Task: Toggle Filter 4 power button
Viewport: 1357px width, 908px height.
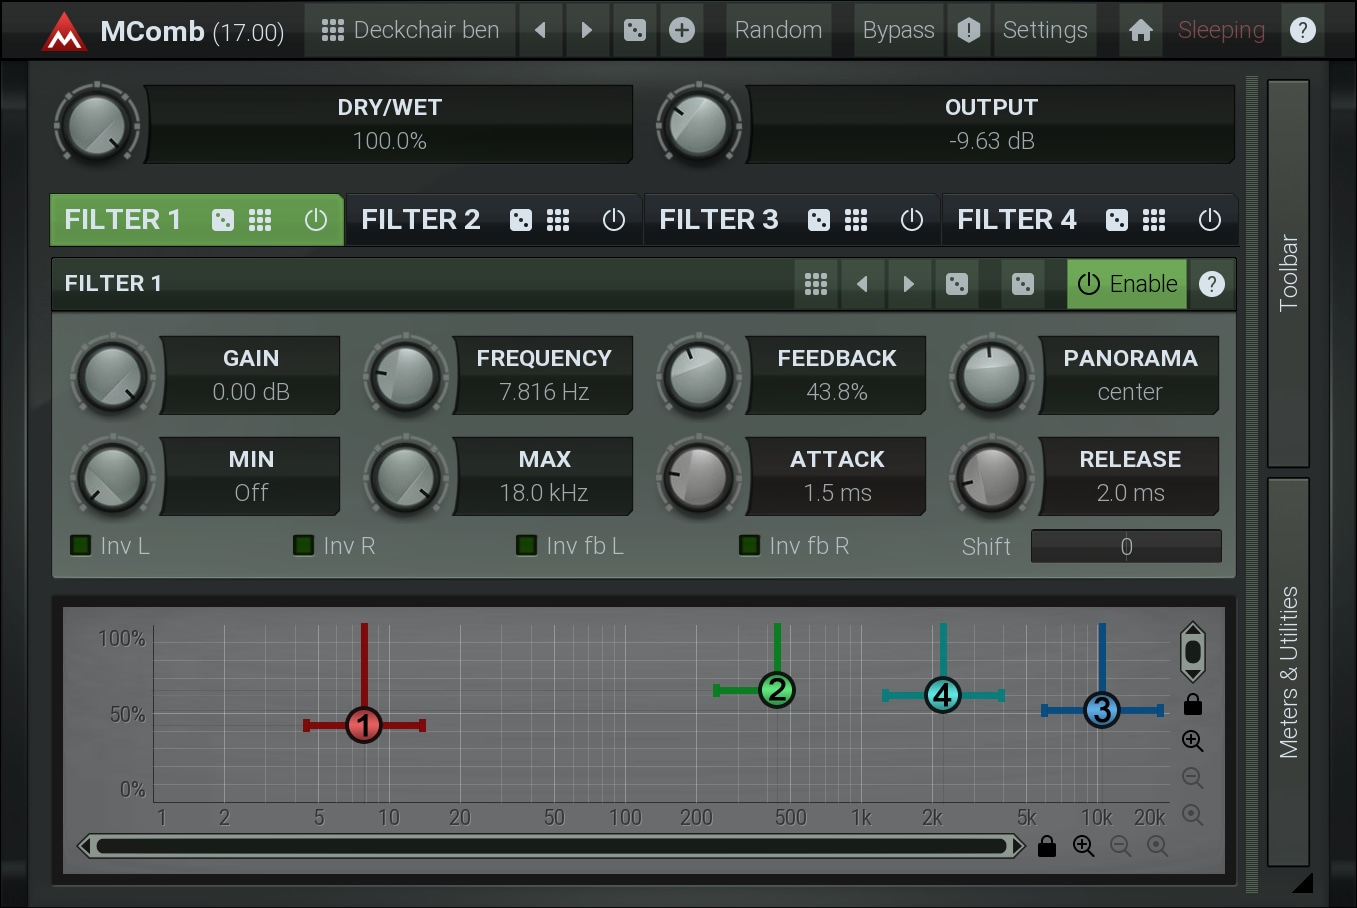Action: [x=1210, y=220]
